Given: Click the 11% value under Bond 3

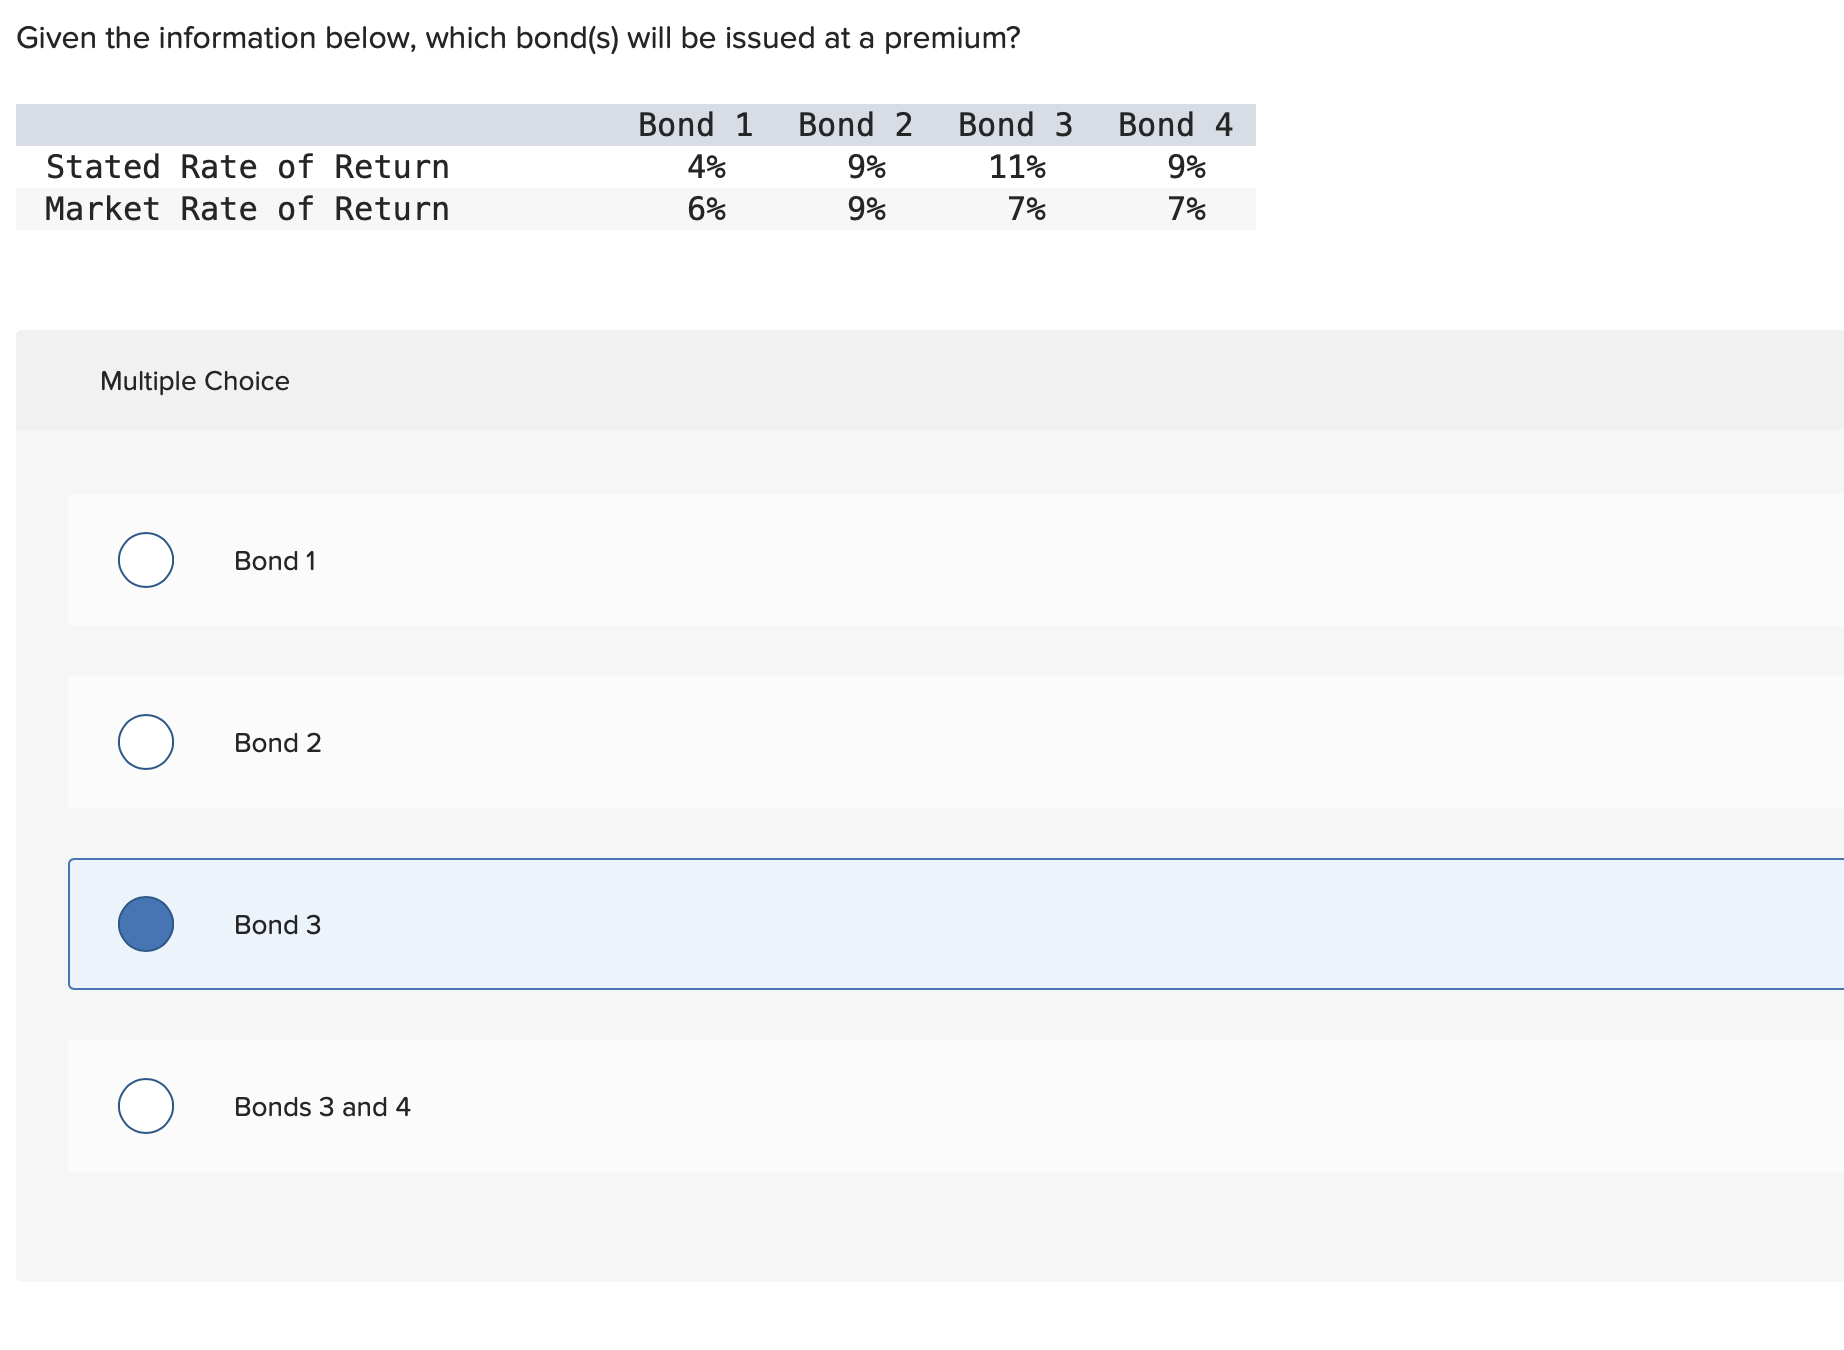Looking at the screenshot, I should [1018, 166].
